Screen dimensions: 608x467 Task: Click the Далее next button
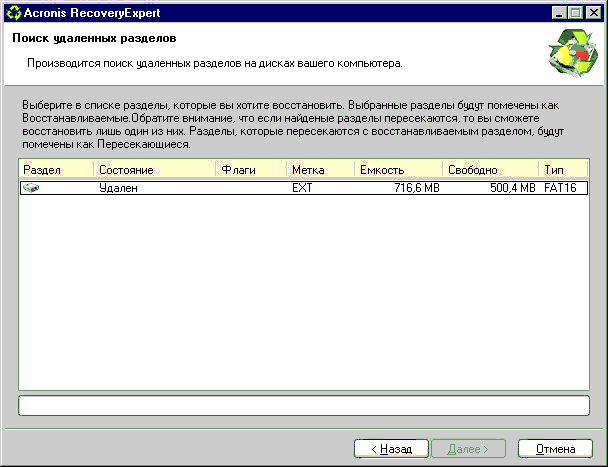[468, 449]
